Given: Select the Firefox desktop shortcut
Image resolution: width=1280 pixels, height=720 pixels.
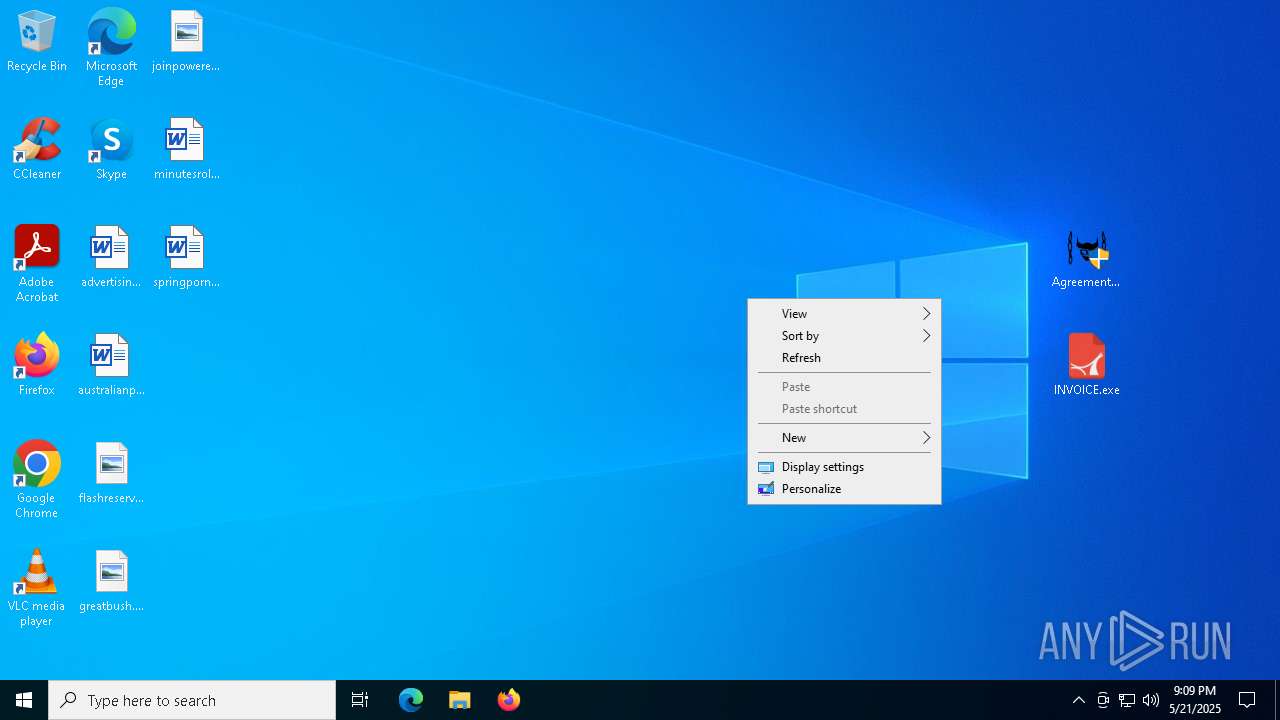Looking at the screenshot, I should pyautogui.click(x=37, y=366).
